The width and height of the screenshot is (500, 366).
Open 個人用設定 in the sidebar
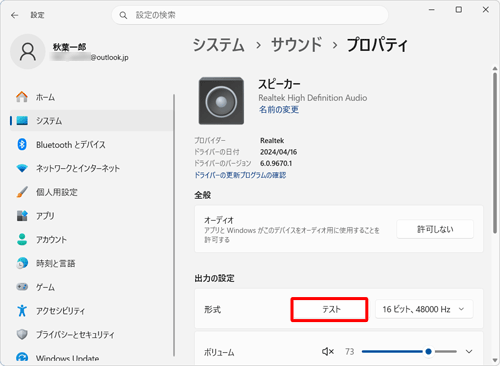tap(91, 192)
